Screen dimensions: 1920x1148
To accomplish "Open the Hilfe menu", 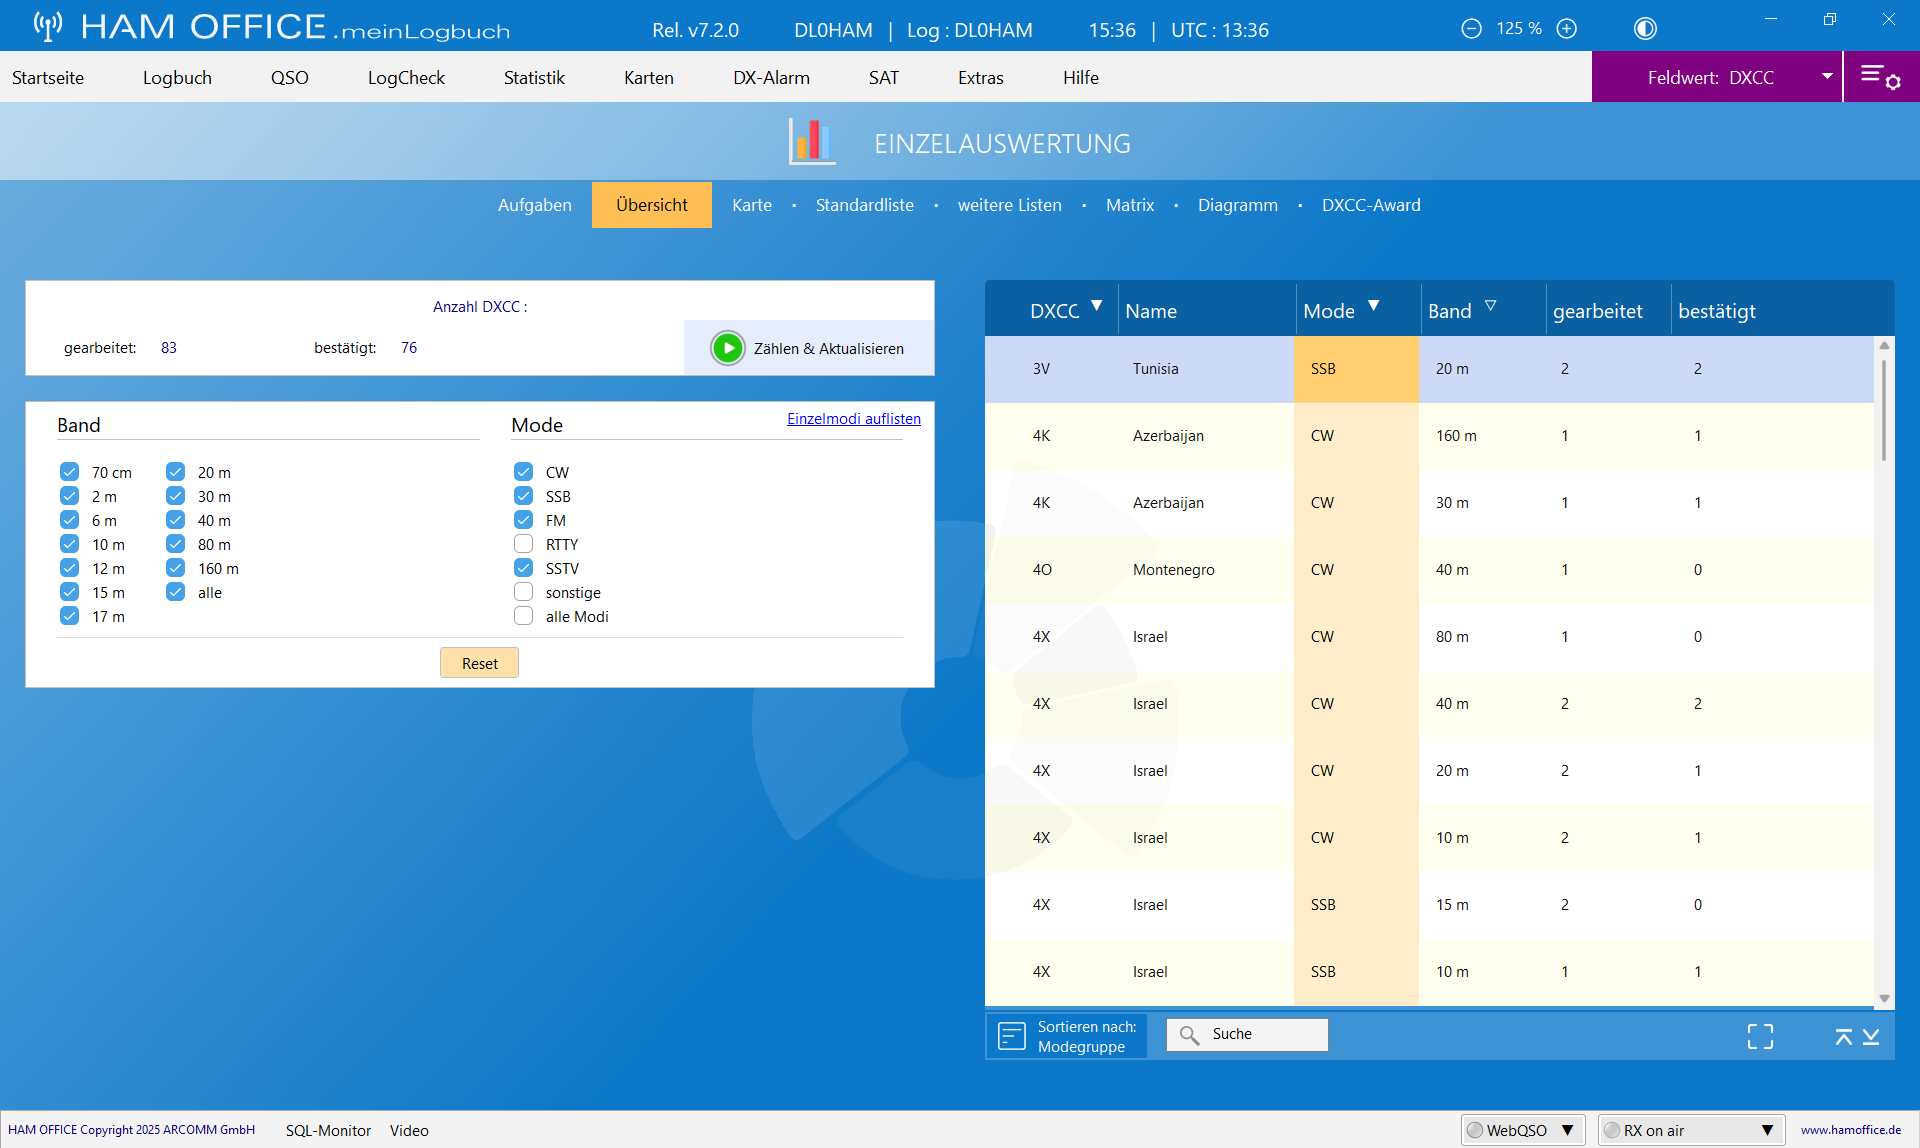I will [1081, 77].
